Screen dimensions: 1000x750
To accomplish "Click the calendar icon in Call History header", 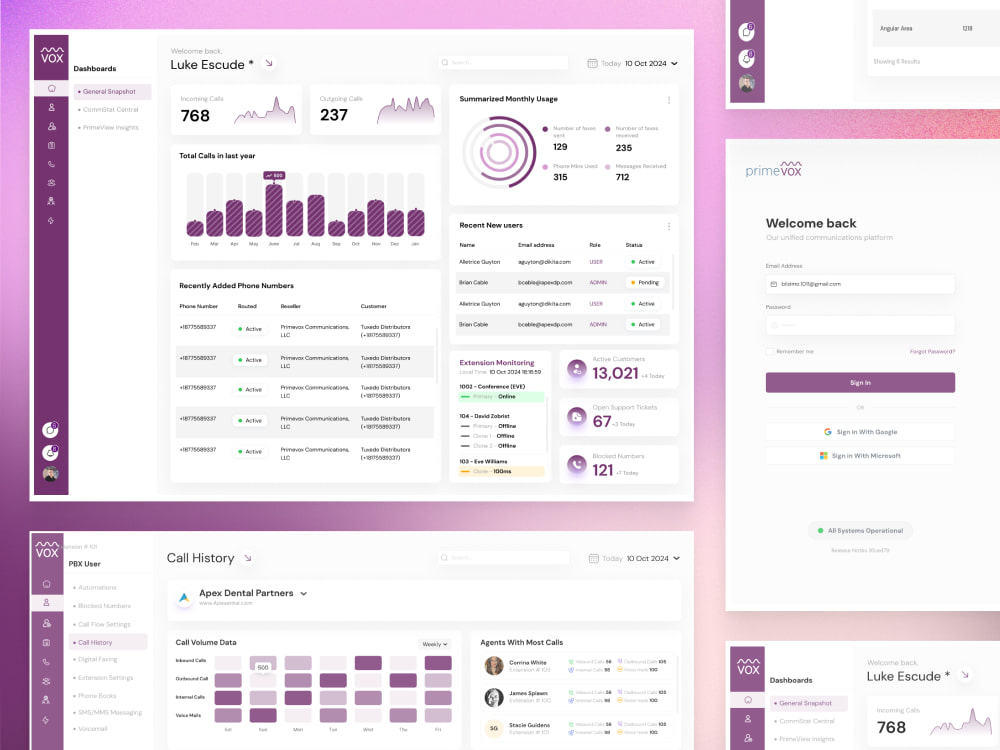I will pos(594,558).
